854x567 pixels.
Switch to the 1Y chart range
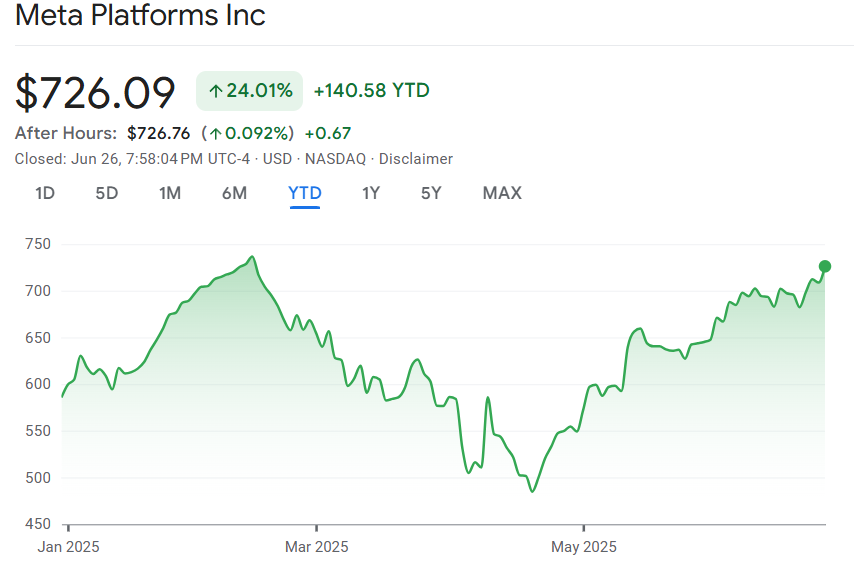(371, 193)
